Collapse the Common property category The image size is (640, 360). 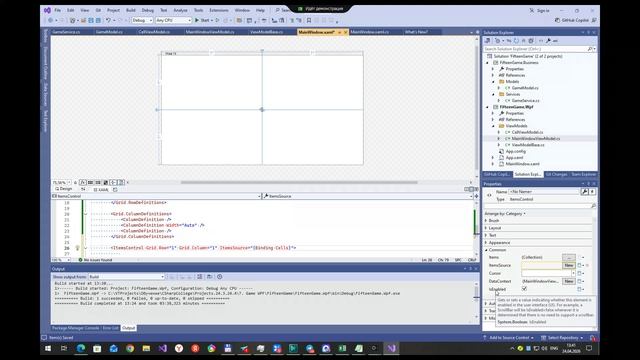(x=486, y=250)
